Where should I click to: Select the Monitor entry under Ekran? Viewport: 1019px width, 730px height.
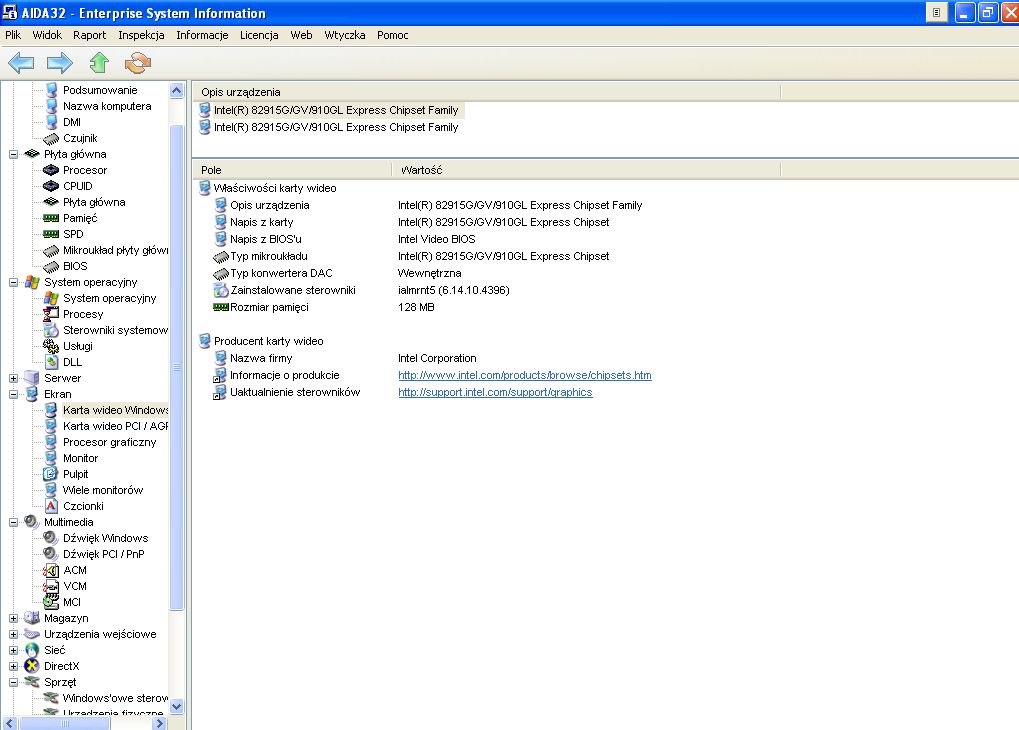point(80,458)
